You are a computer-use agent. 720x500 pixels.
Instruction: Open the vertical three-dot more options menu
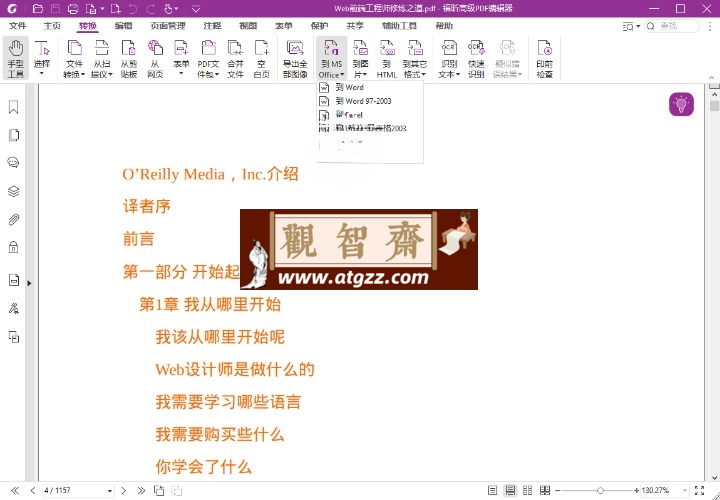pyautogui.click(x=710, y=27)
